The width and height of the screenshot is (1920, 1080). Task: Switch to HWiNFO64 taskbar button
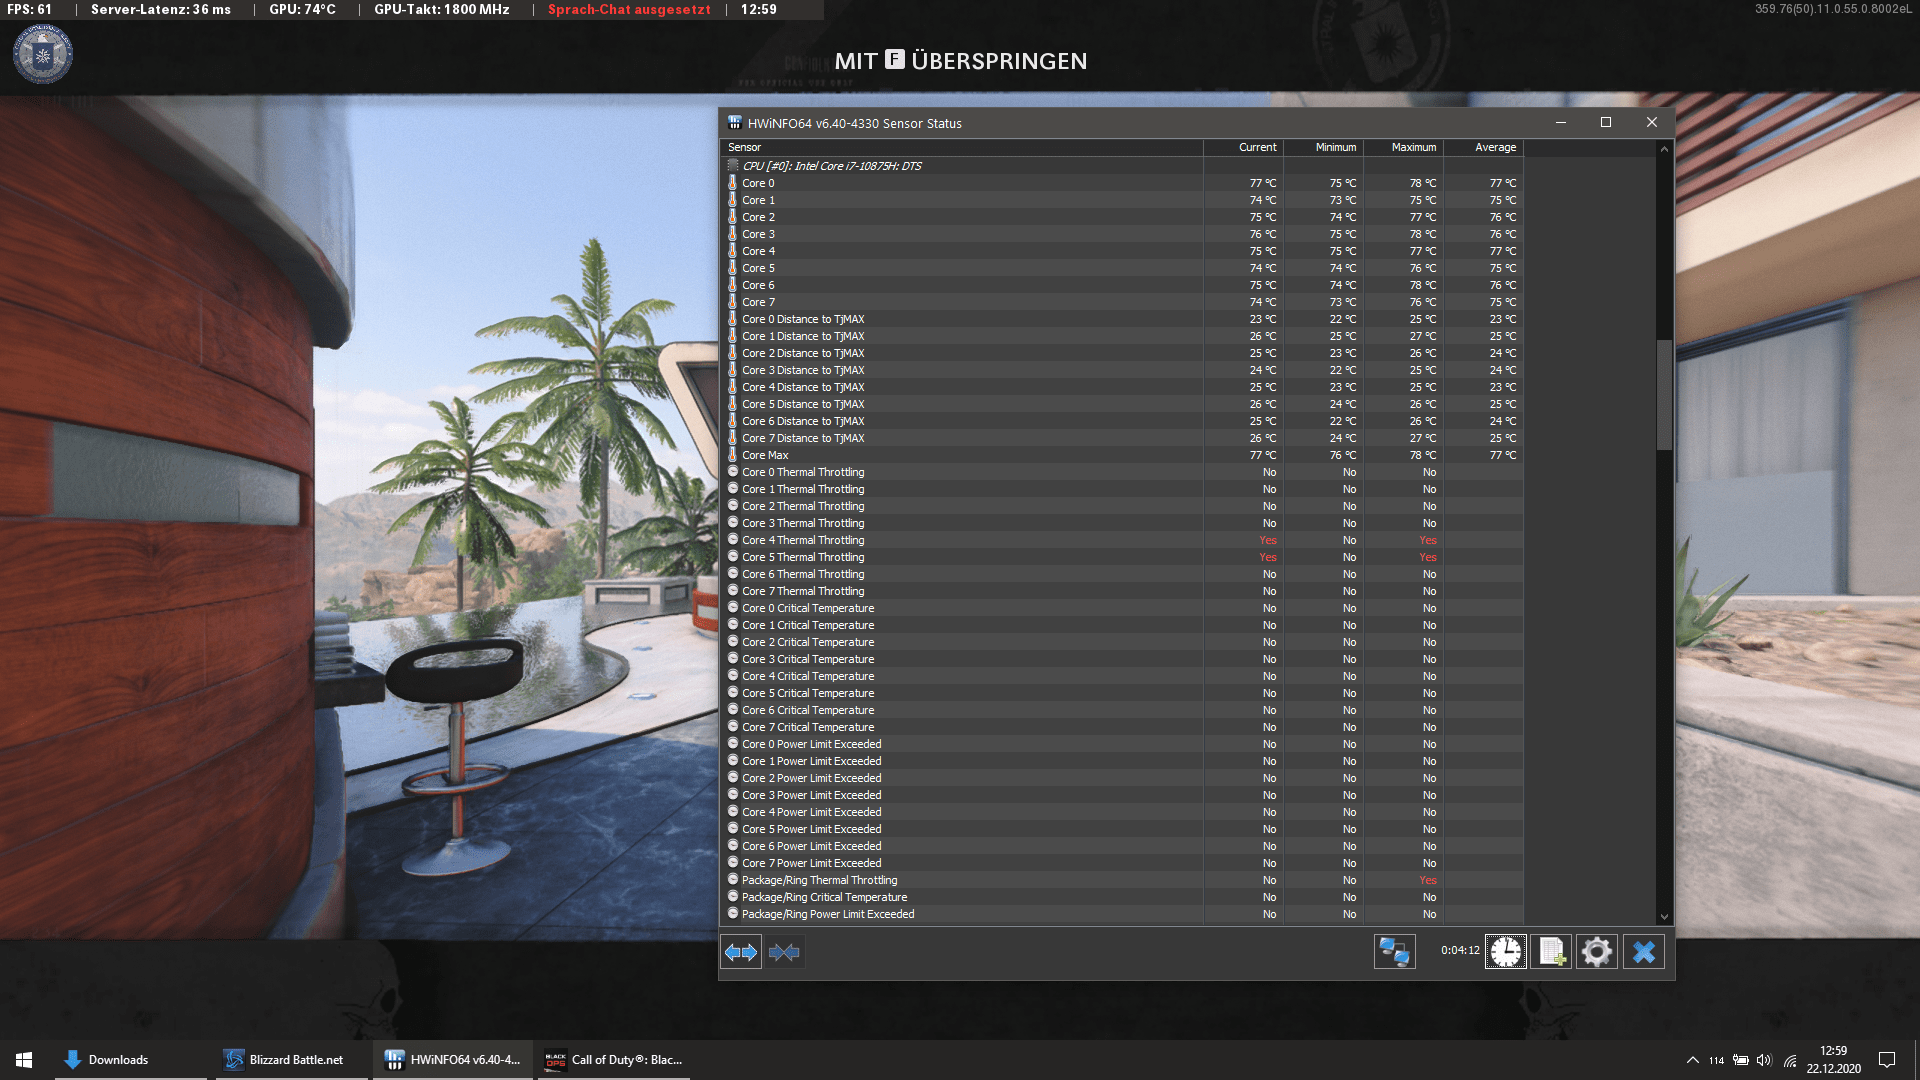(x=453, y=1060)
